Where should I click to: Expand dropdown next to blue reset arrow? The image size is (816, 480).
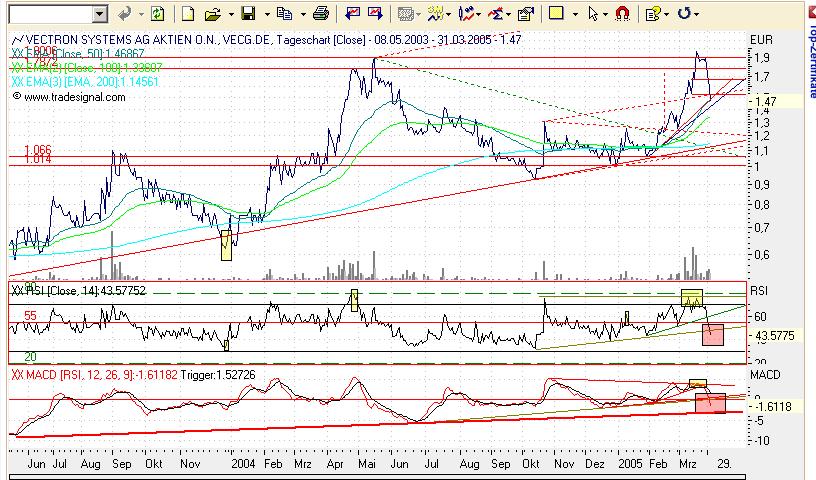point(697,14)
